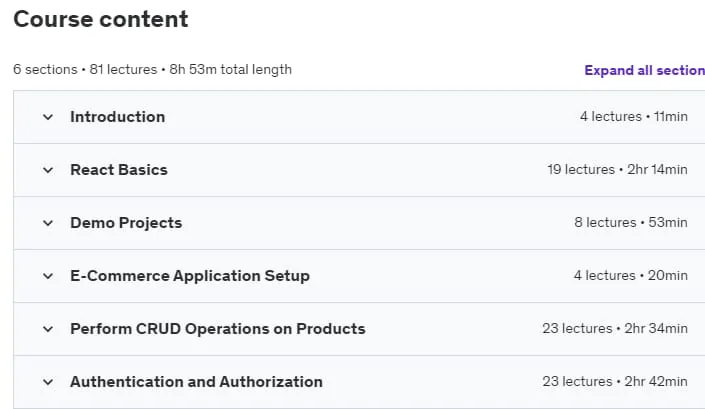The height and width of the screenshot is (409, 705).
Task: Click the '4 lectures • 11min' label
Action: [x=634, y=116]
